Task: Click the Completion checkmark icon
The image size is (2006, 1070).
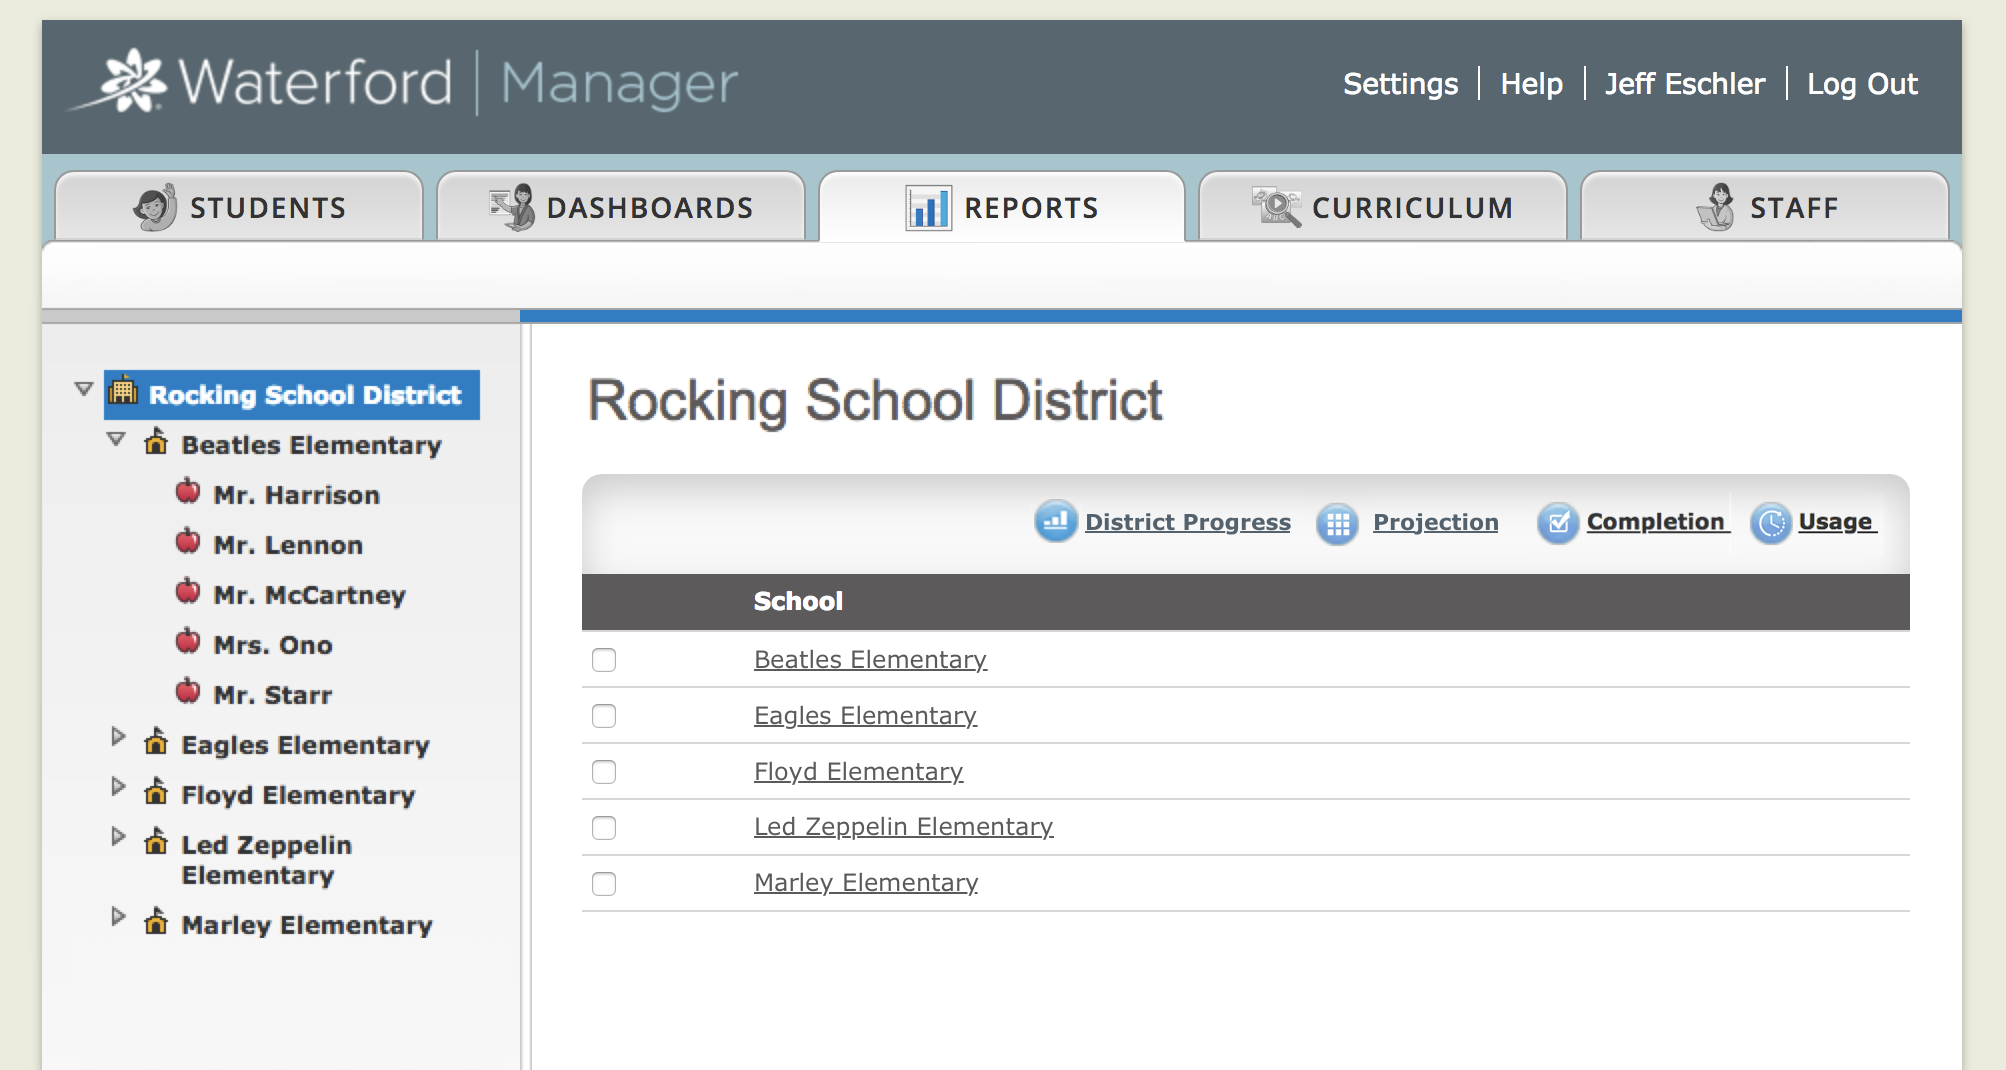Action: click(1558, 522)
